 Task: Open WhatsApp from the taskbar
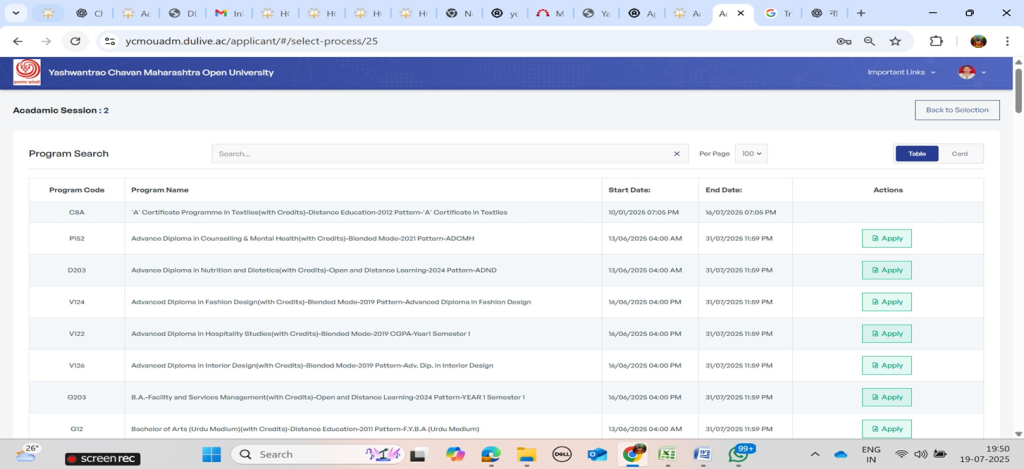[x=739, y=454]
